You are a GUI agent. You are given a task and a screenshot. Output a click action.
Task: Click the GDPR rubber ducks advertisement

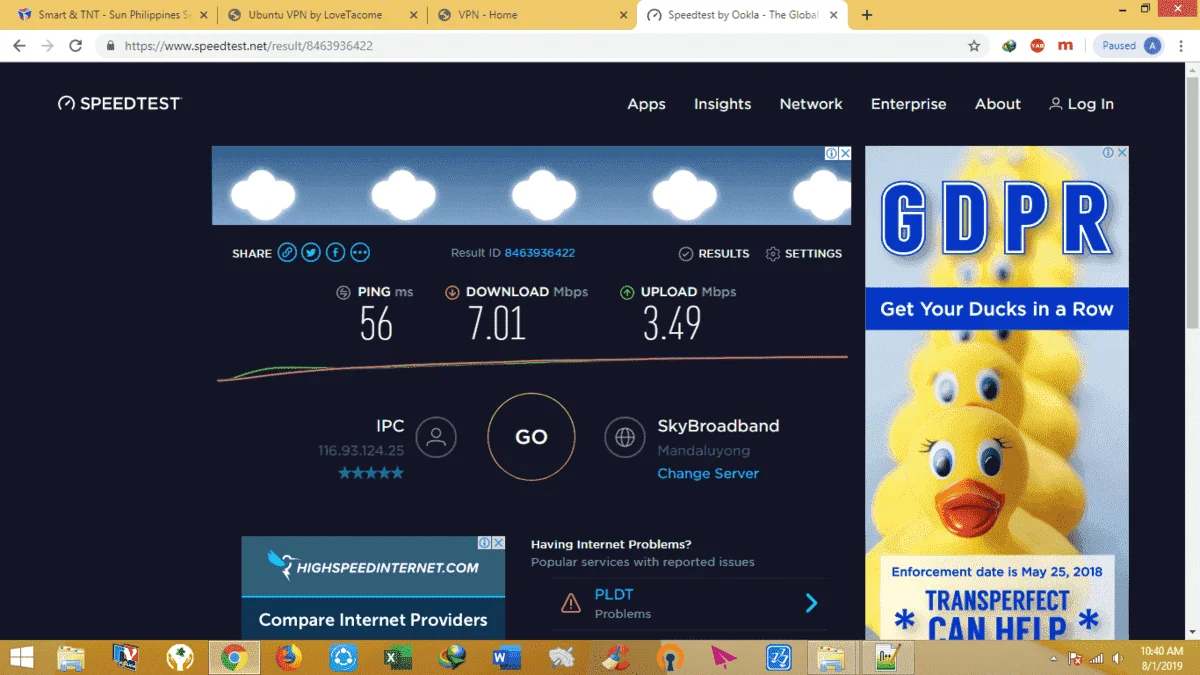click(997, 393)
